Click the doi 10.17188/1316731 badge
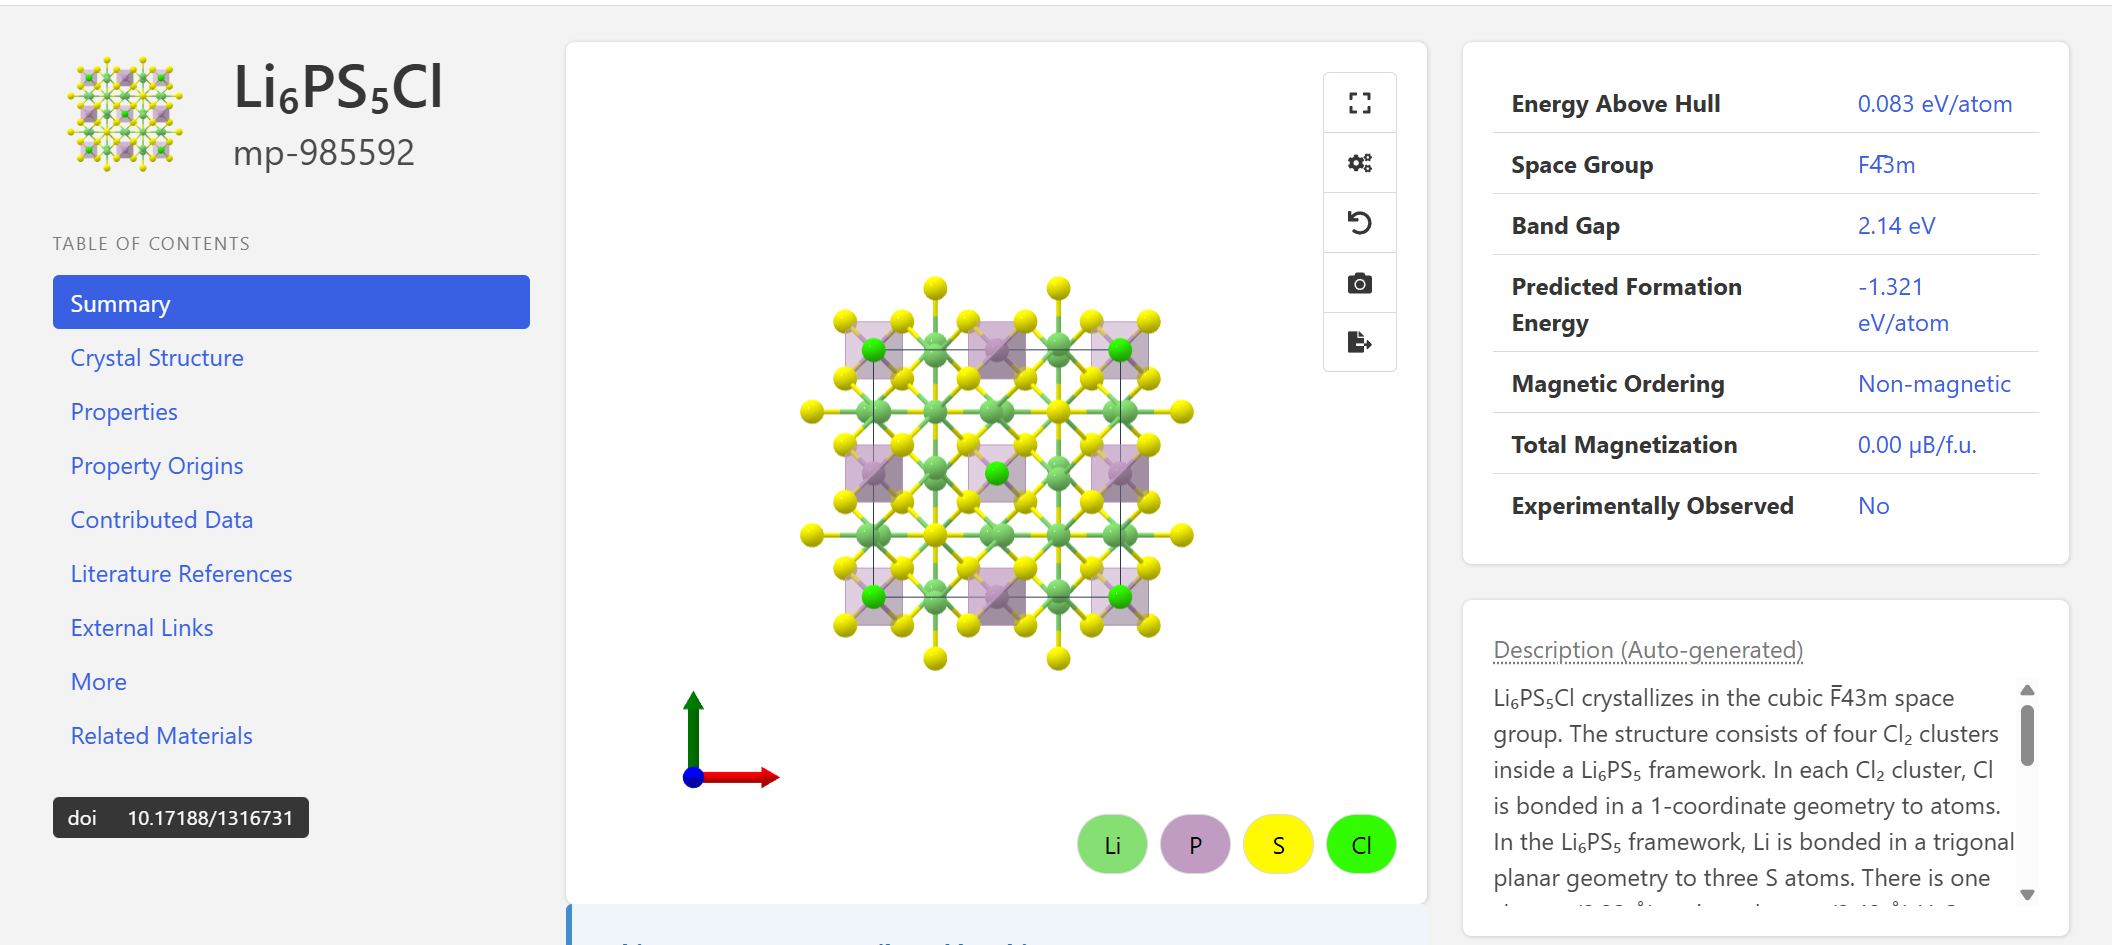 [181, 817]
